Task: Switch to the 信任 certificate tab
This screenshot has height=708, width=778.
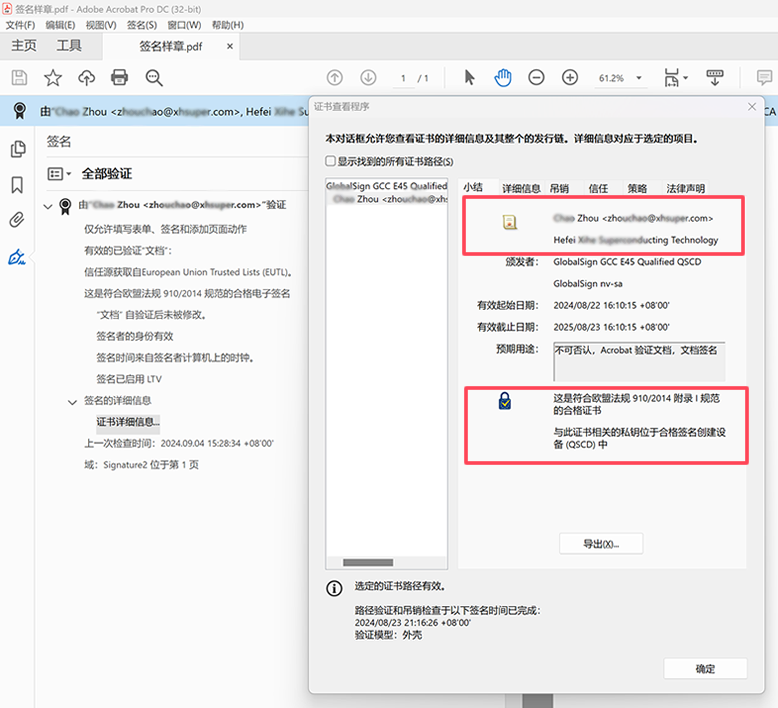Action: click(x=598, y=188)
